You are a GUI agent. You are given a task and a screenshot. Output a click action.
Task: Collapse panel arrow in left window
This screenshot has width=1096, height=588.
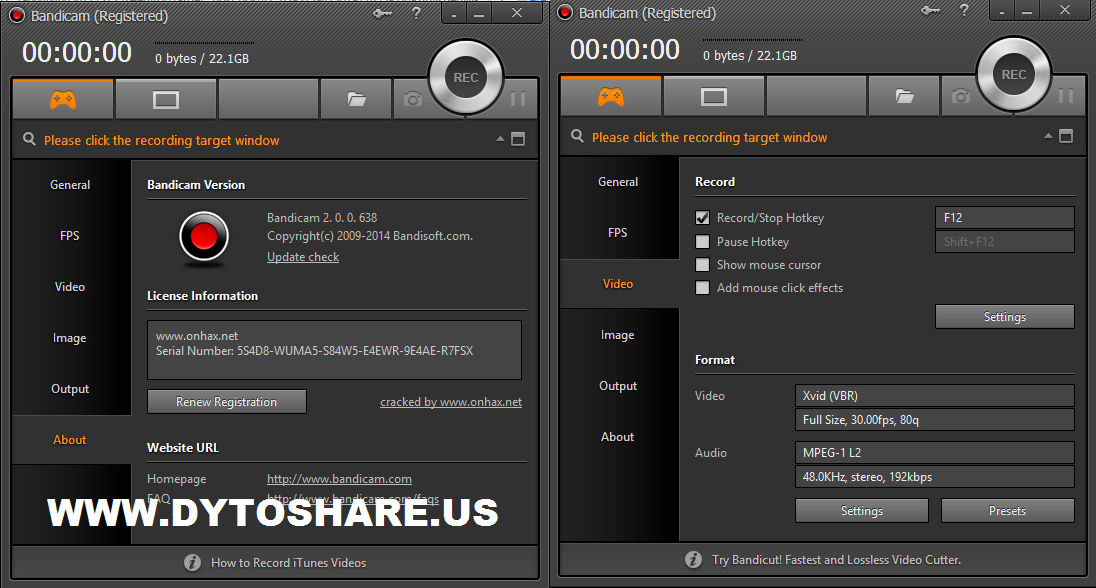[x=500, y=139]
